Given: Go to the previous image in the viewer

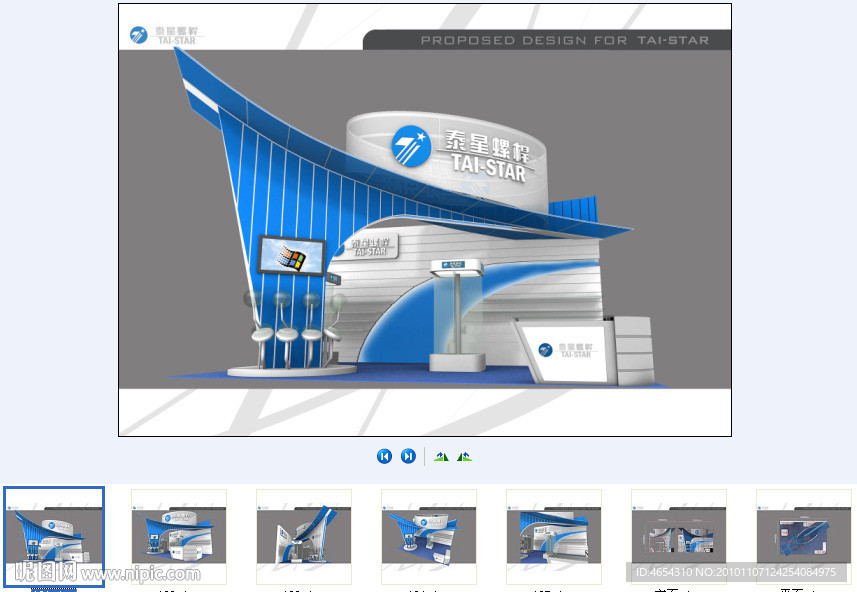Looking at the screenshot, I should 384,456.
